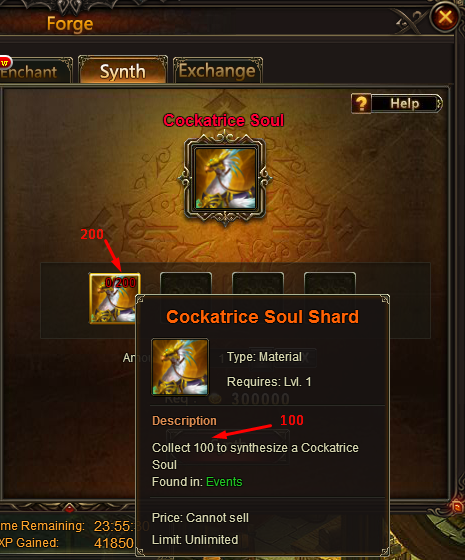Select the third empty material slot
Image resolution: width=465 pixels, height=560 pixels.
tap(258, 284)
